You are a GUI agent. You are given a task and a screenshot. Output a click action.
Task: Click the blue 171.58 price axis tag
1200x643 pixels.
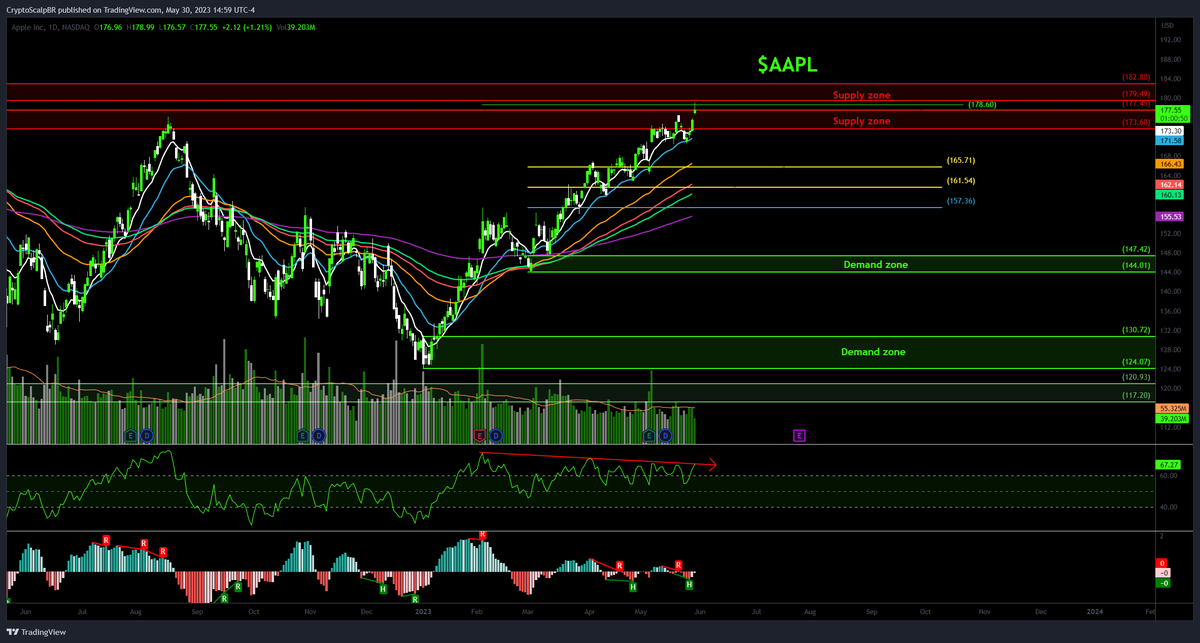(x=1171, y=141)
